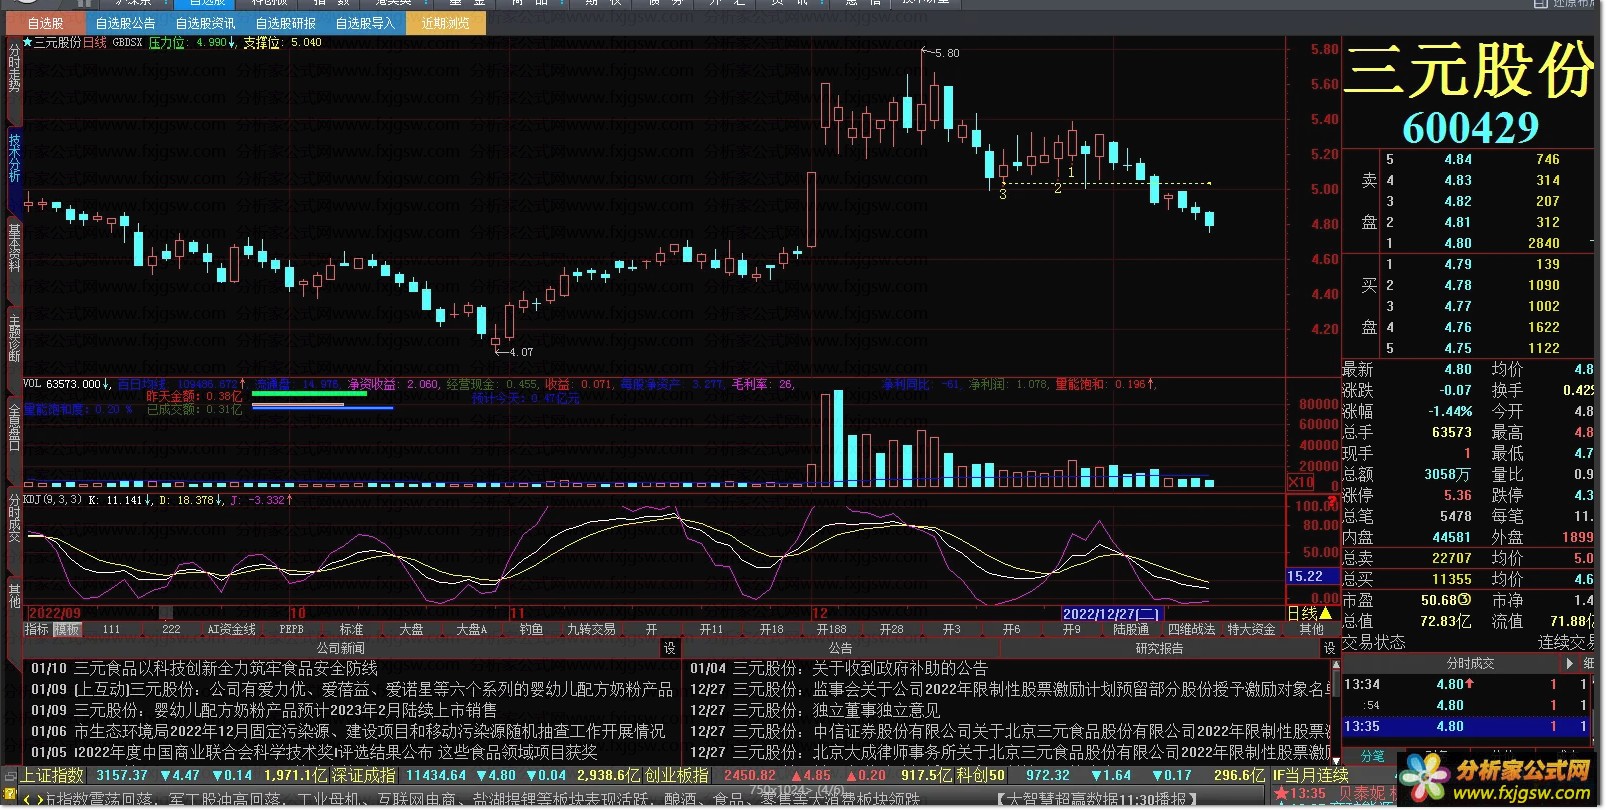
Task: Open 中信证券 announcement dated 12/27
Action: (1010, 731)
